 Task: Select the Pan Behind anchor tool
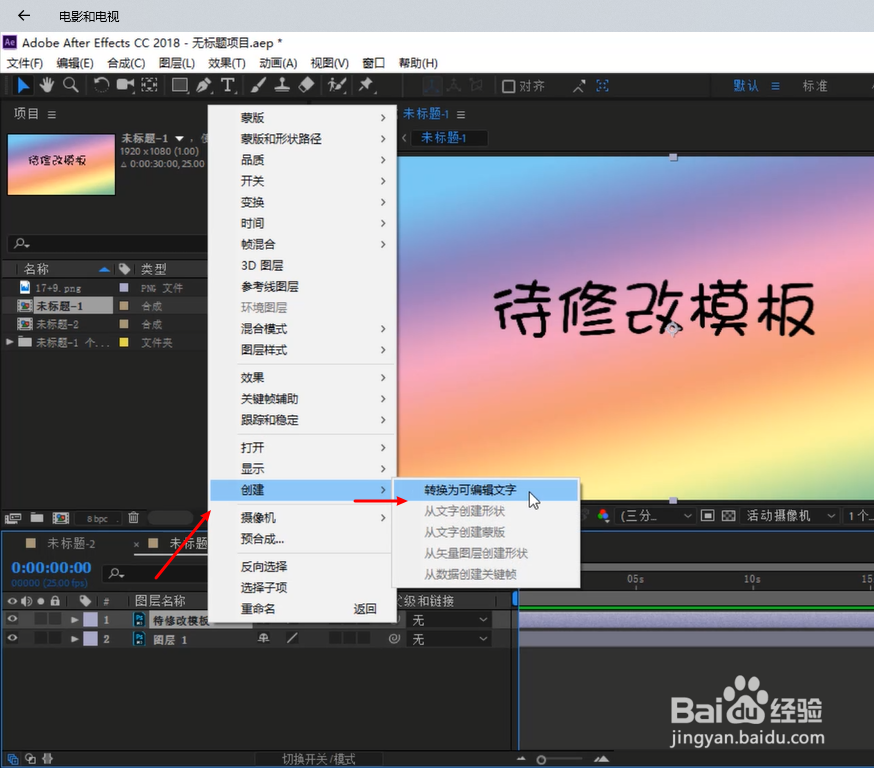[x=149, y=85]
